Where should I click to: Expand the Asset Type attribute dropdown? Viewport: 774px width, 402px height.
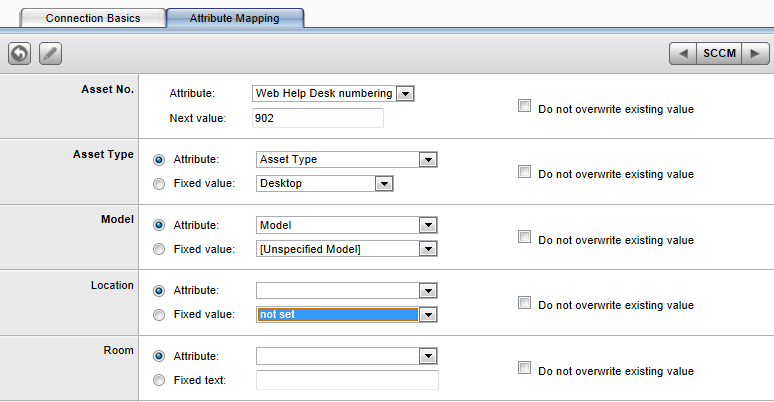[x=428, y=159]
